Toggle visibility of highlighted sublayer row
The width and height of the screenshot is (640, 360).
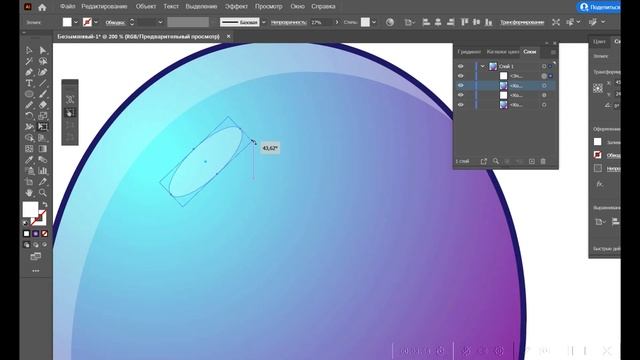coord(460,85)
